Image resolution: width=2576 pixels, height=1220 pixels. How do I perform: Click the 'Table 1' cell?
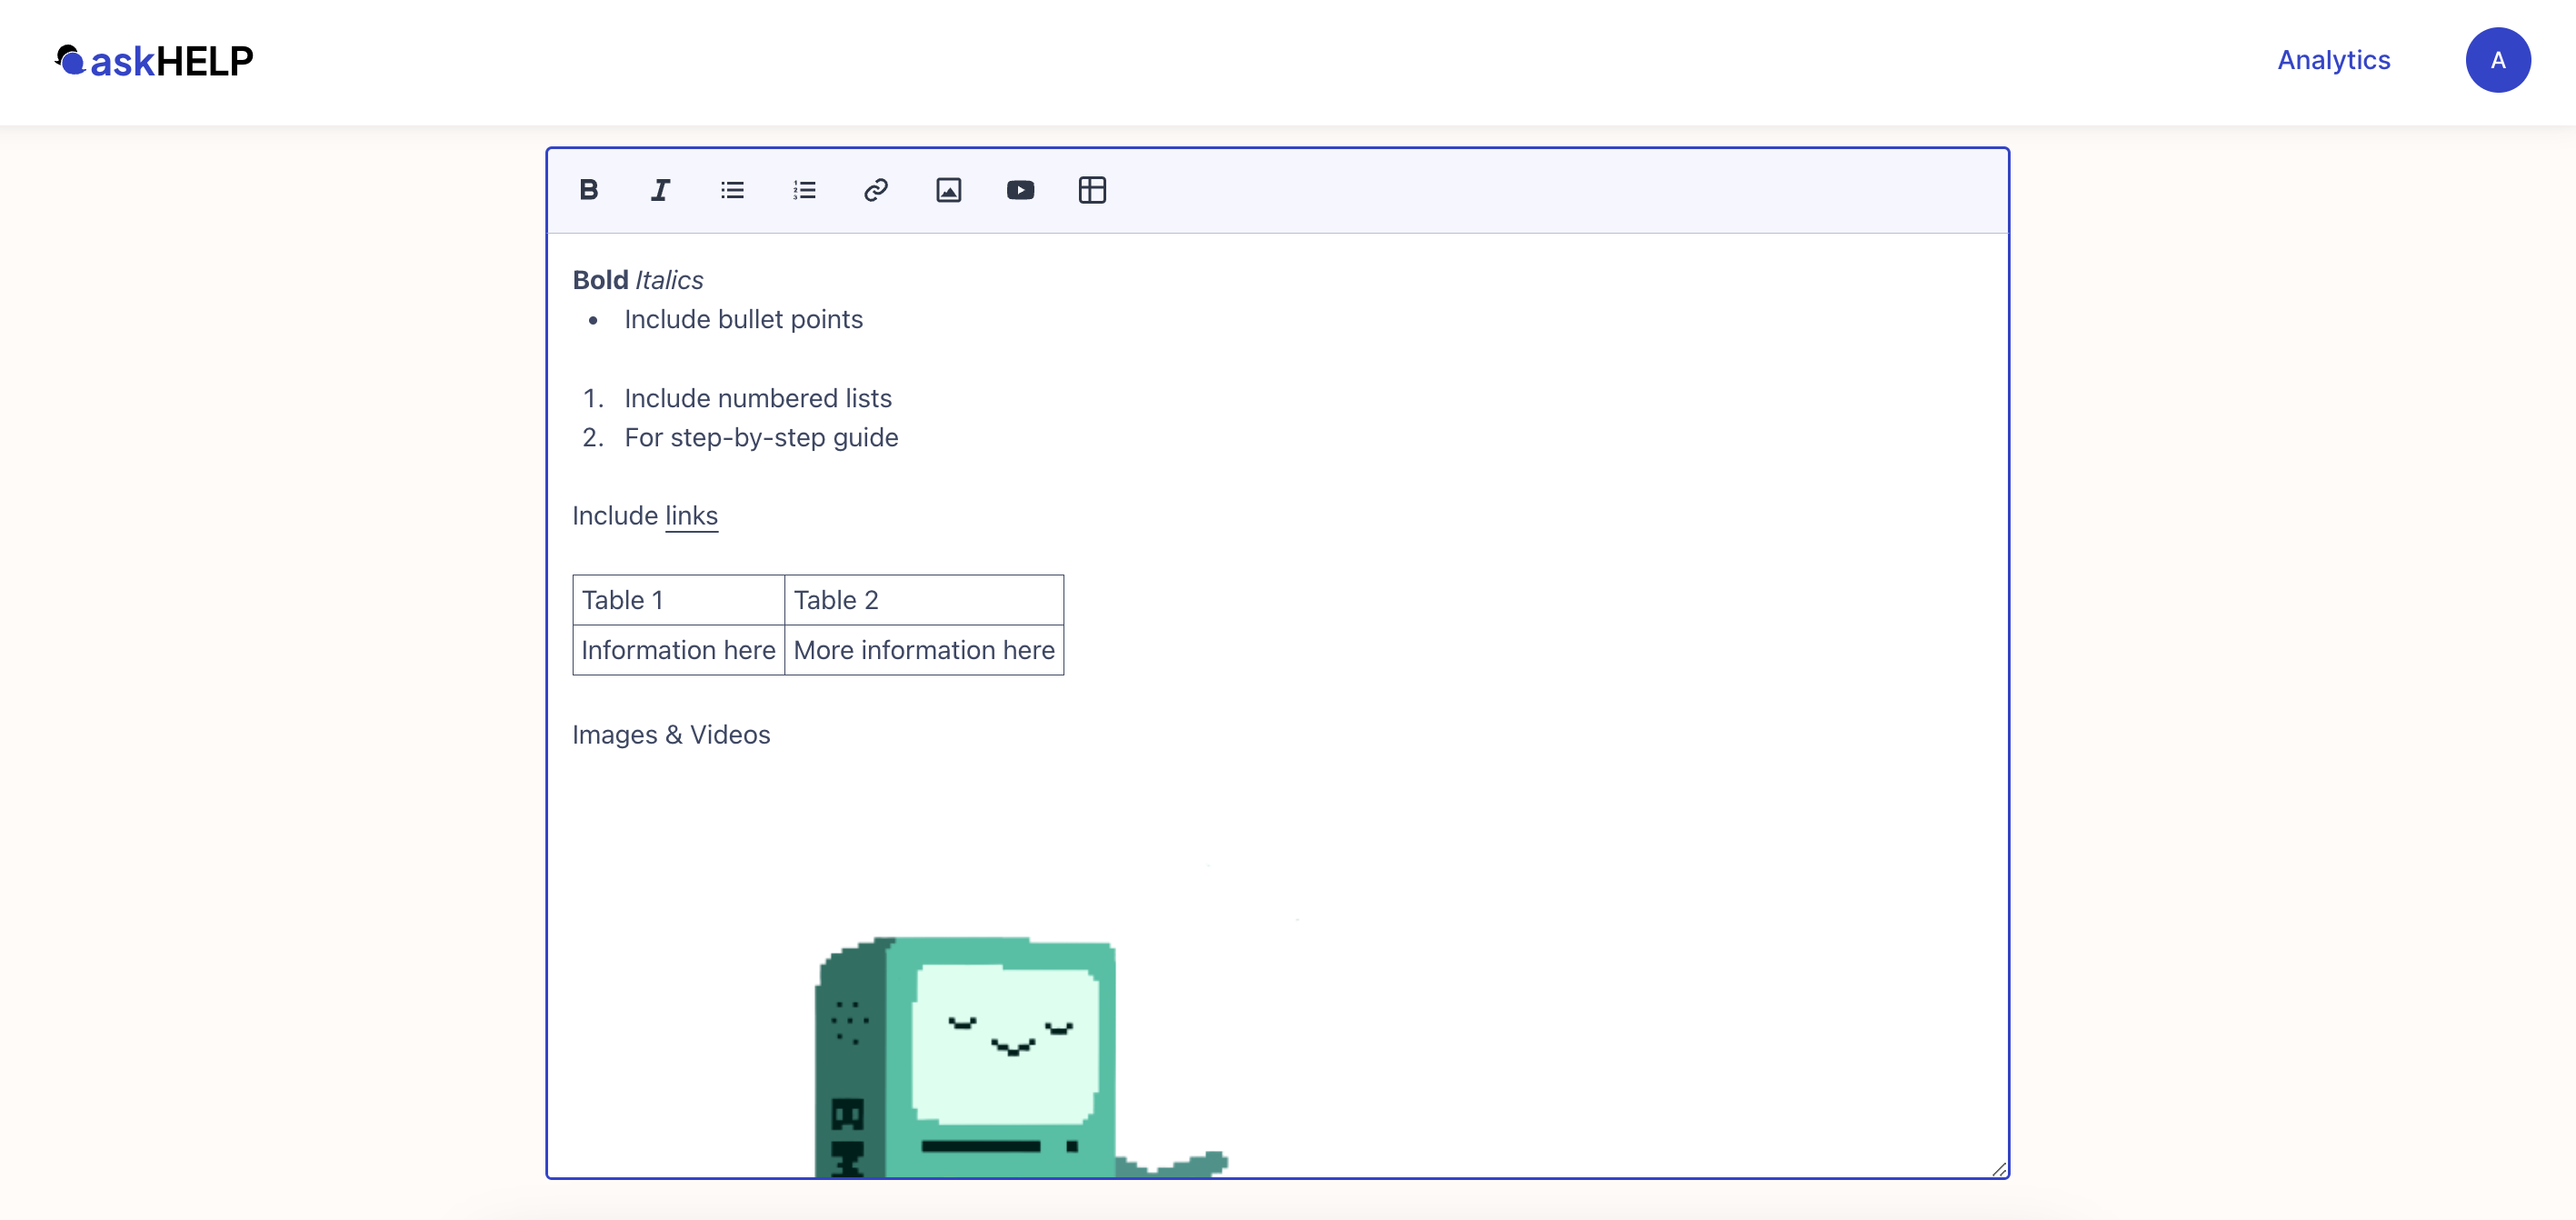678,600
